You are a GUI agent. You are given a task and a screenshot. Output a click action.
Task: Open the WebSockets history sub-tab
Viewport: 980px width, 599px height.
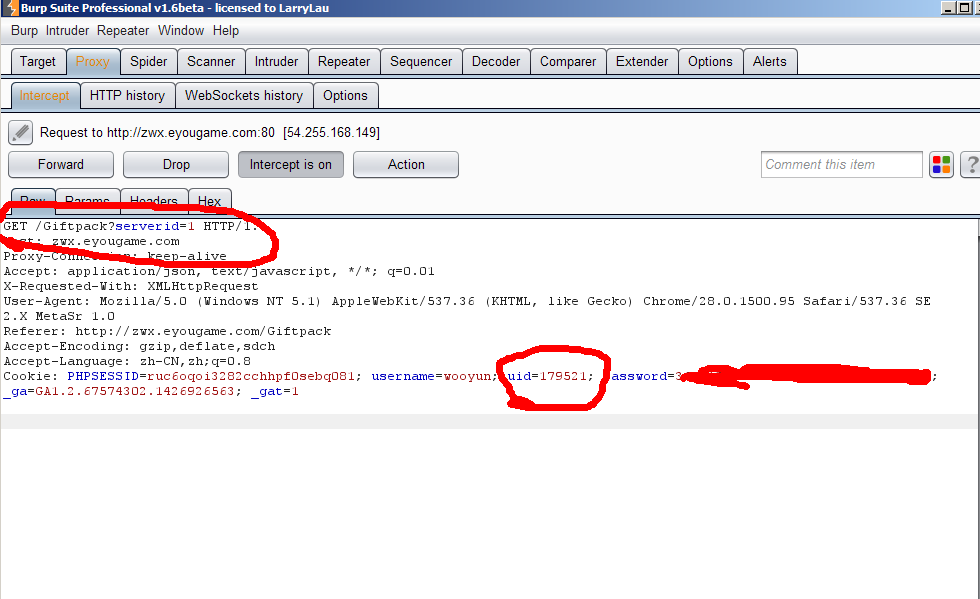click(x=244, y=96)
